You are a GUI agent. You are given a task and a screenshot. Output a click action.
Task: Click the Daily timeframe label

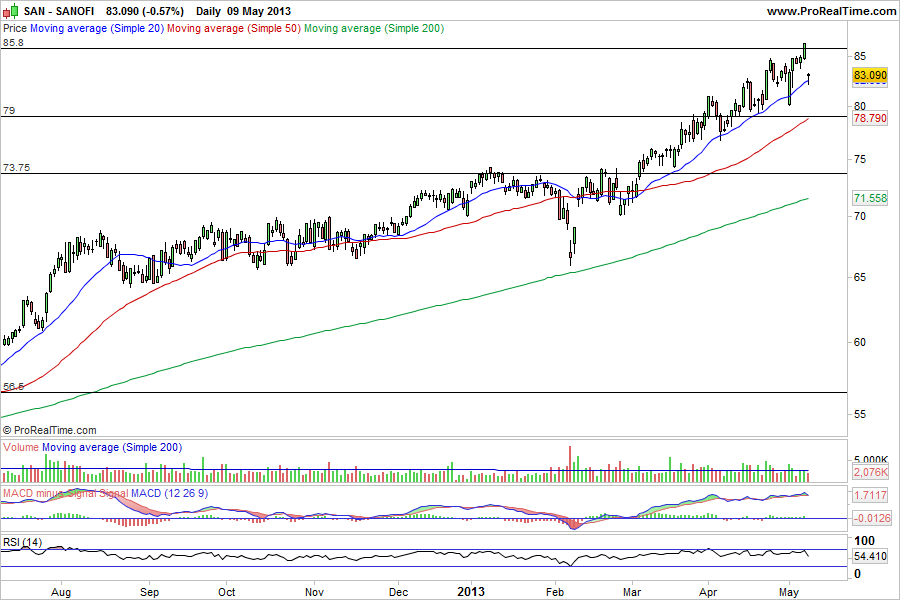[208, 11]
